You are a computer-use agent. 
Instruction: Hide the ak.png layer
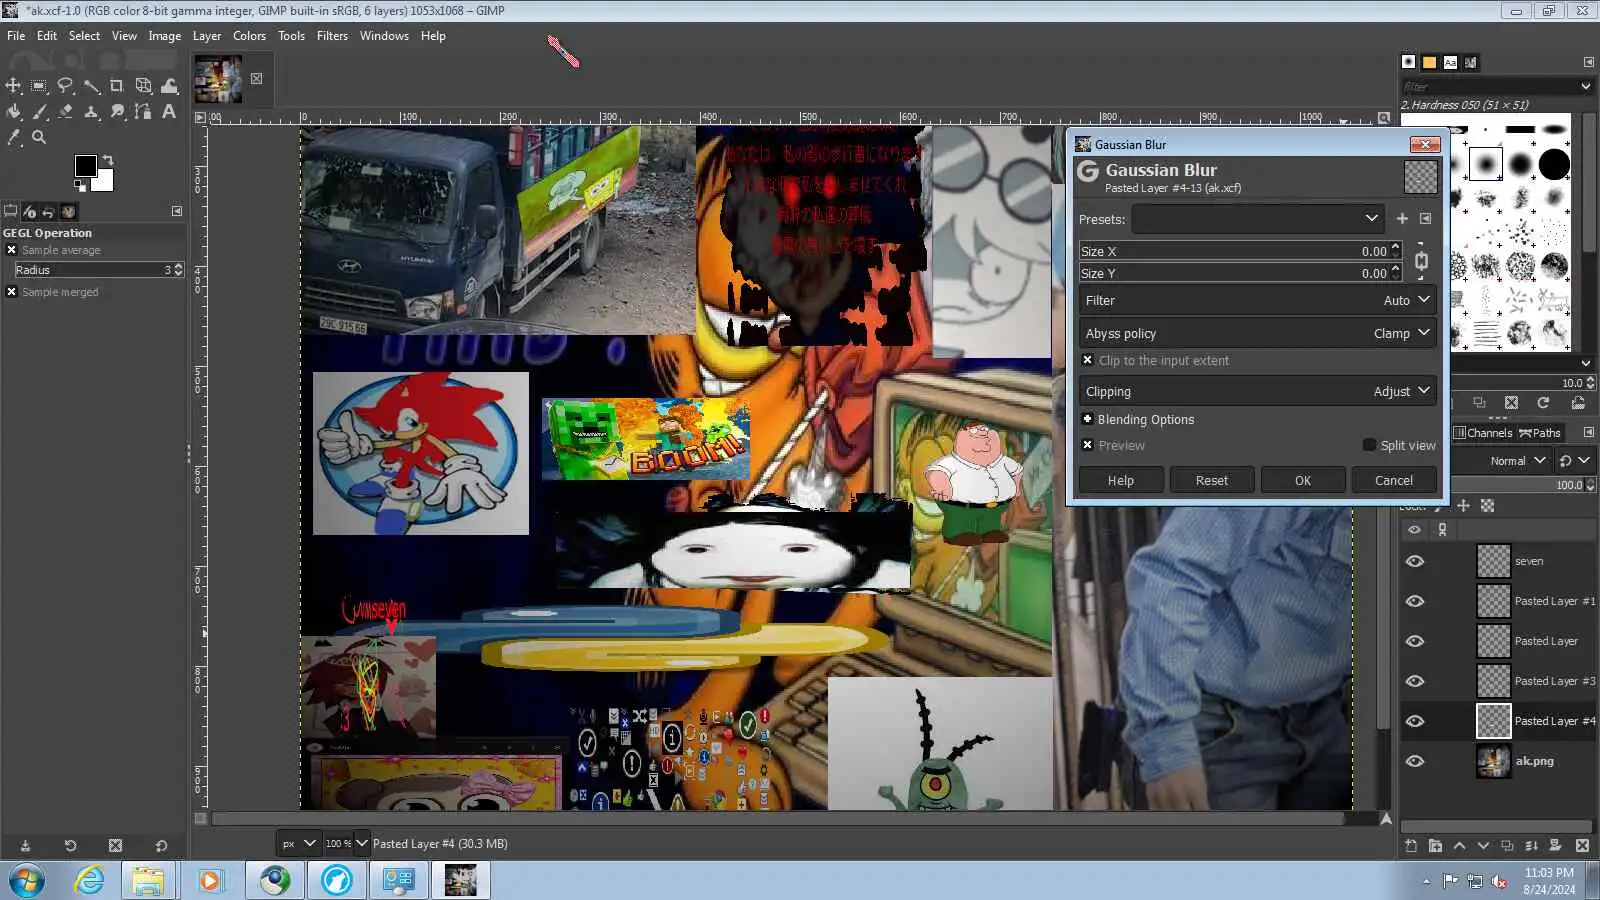[x=1414, y=761]
